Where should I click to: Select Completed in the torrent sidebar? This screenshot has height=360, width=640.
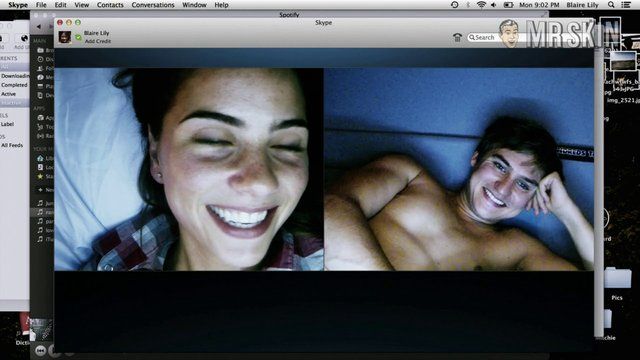[x=15, y=85]
